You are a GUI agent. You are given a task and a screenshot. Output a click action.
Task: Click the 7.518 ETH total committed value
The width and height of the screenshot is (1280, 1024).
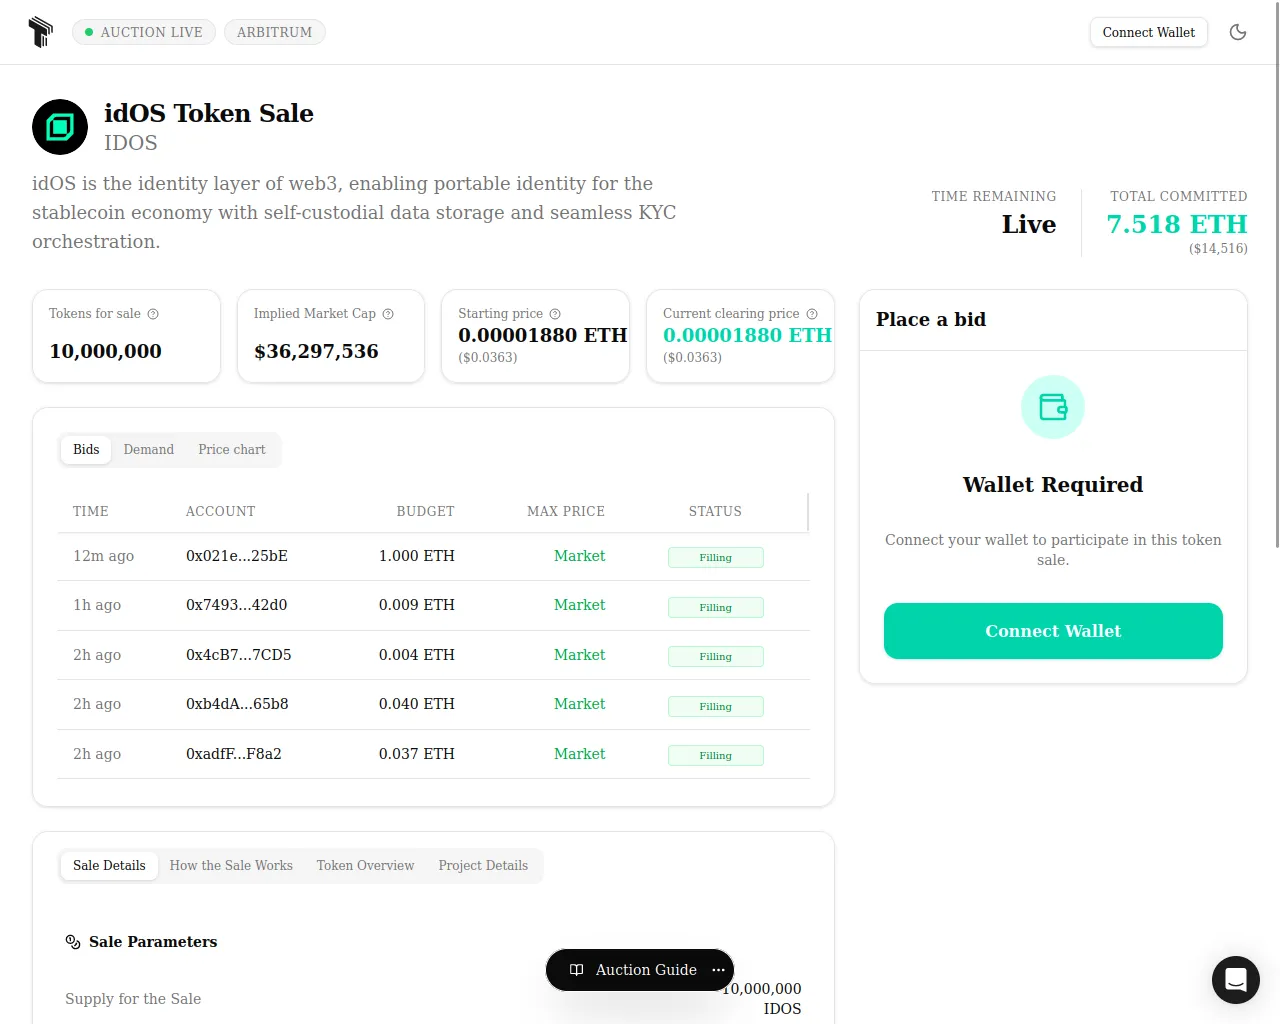tap(1177, 224)
